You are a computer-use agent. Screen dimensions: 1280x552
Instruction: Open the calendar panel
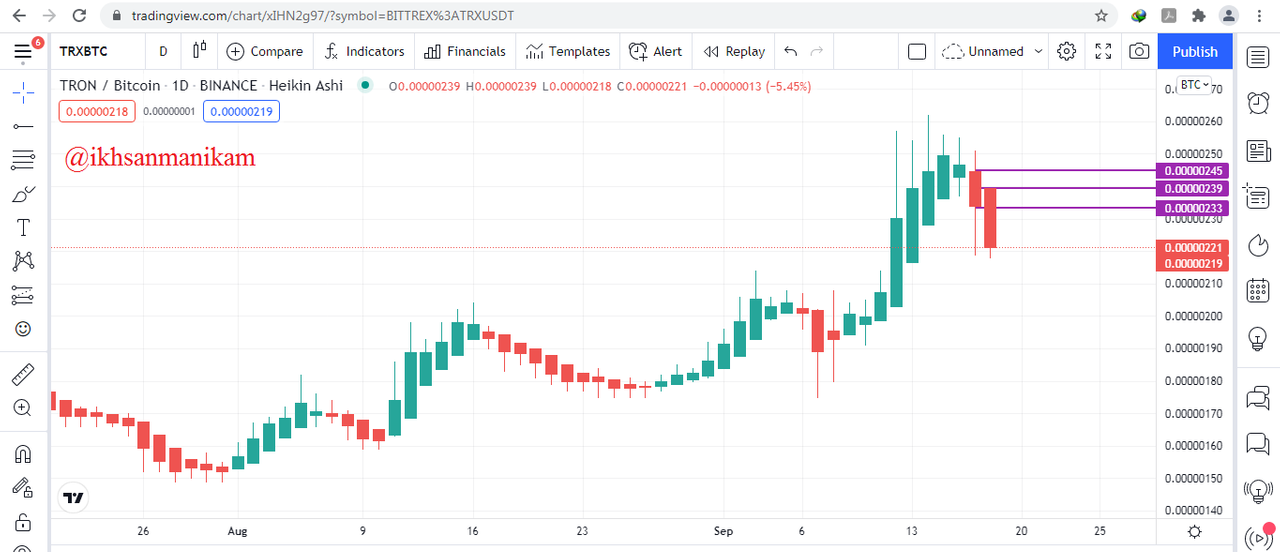pyautogui.click(x=1257, y=291)
